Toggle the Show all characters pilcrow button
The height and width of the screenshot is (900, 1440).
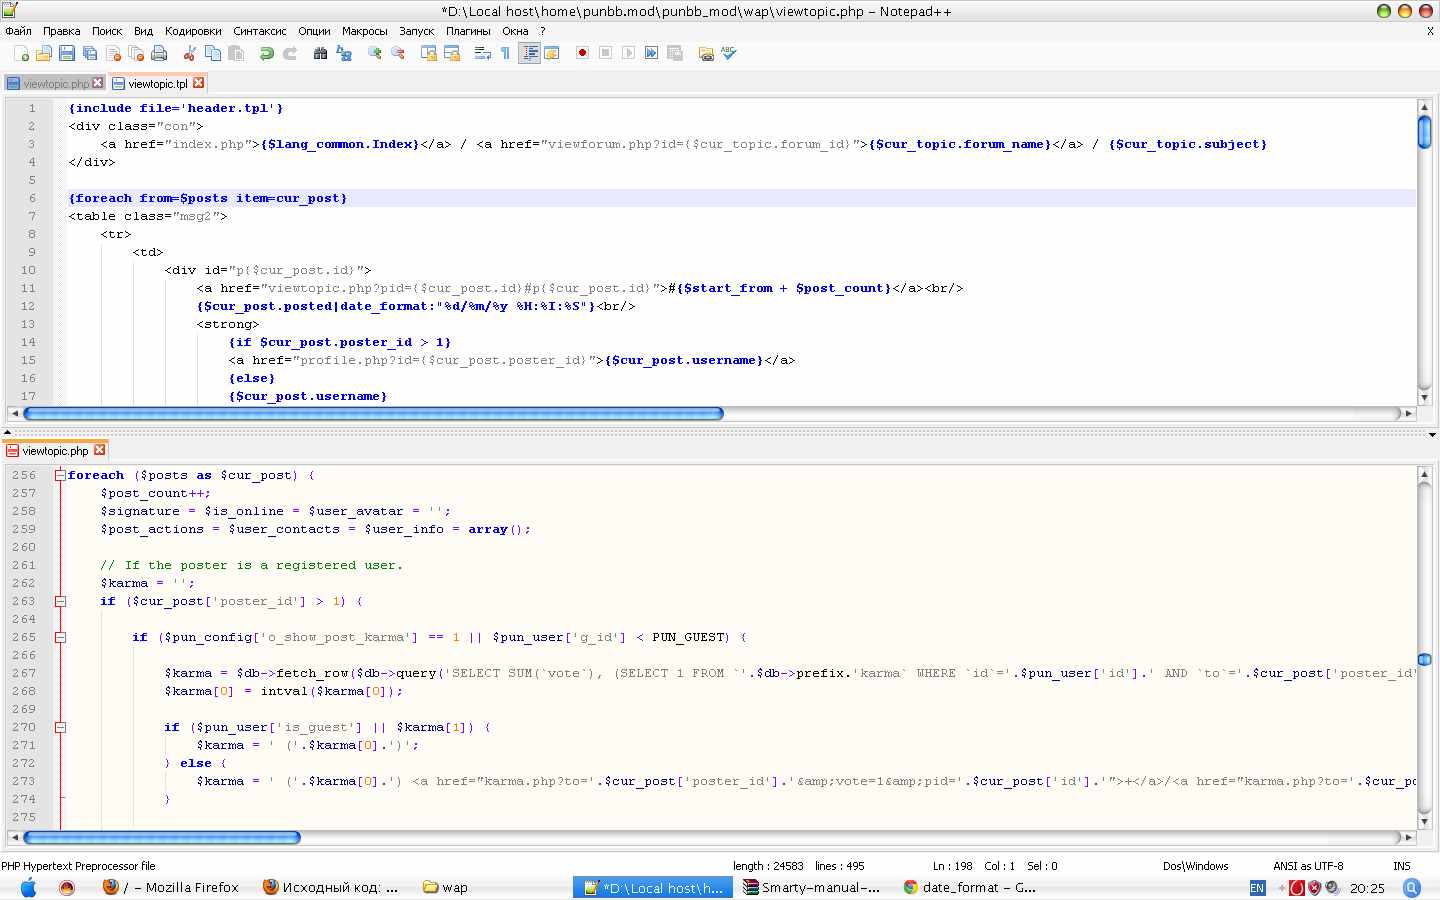pyautogui.click(x=506, y=53)
